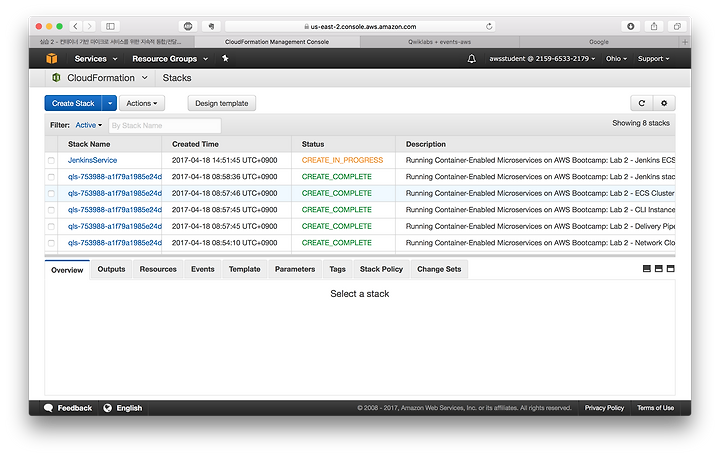Maximize detail pane with third layout icon
Viewport: 720px width, 457px height.
coord(670,269)
